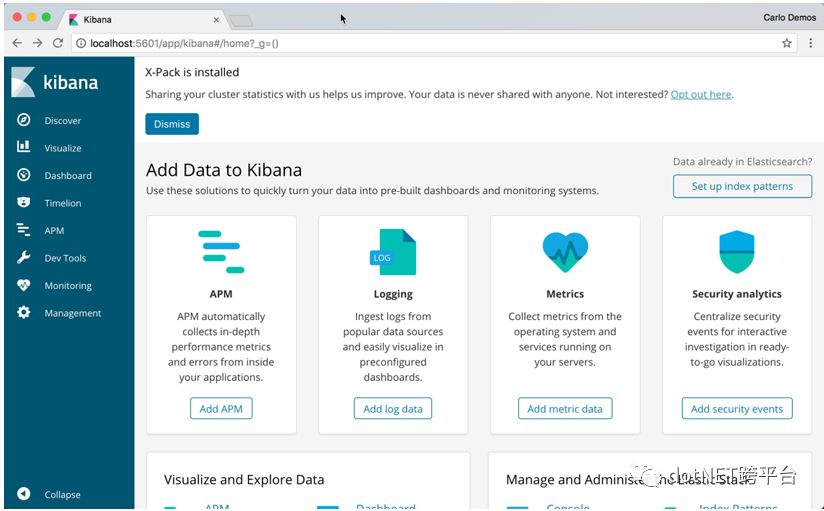
Task: Reload the page
Action: click(58, 43)
